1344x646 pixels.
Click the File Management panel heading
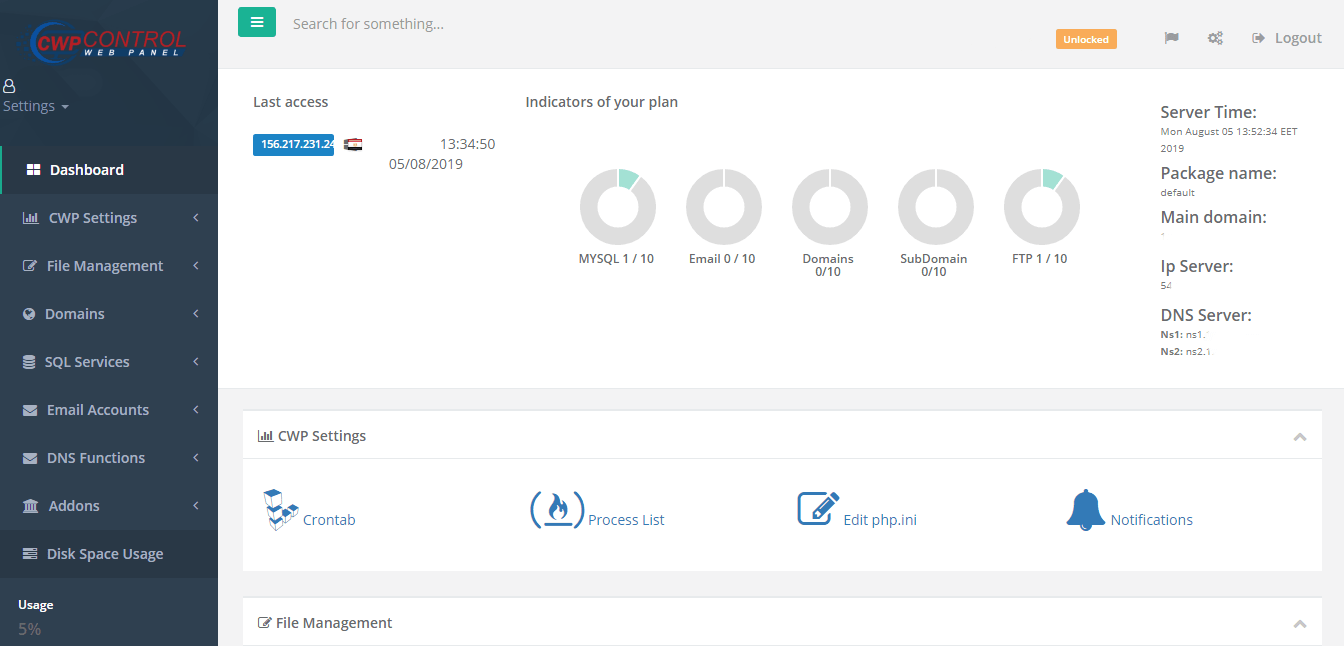[325, 623]
